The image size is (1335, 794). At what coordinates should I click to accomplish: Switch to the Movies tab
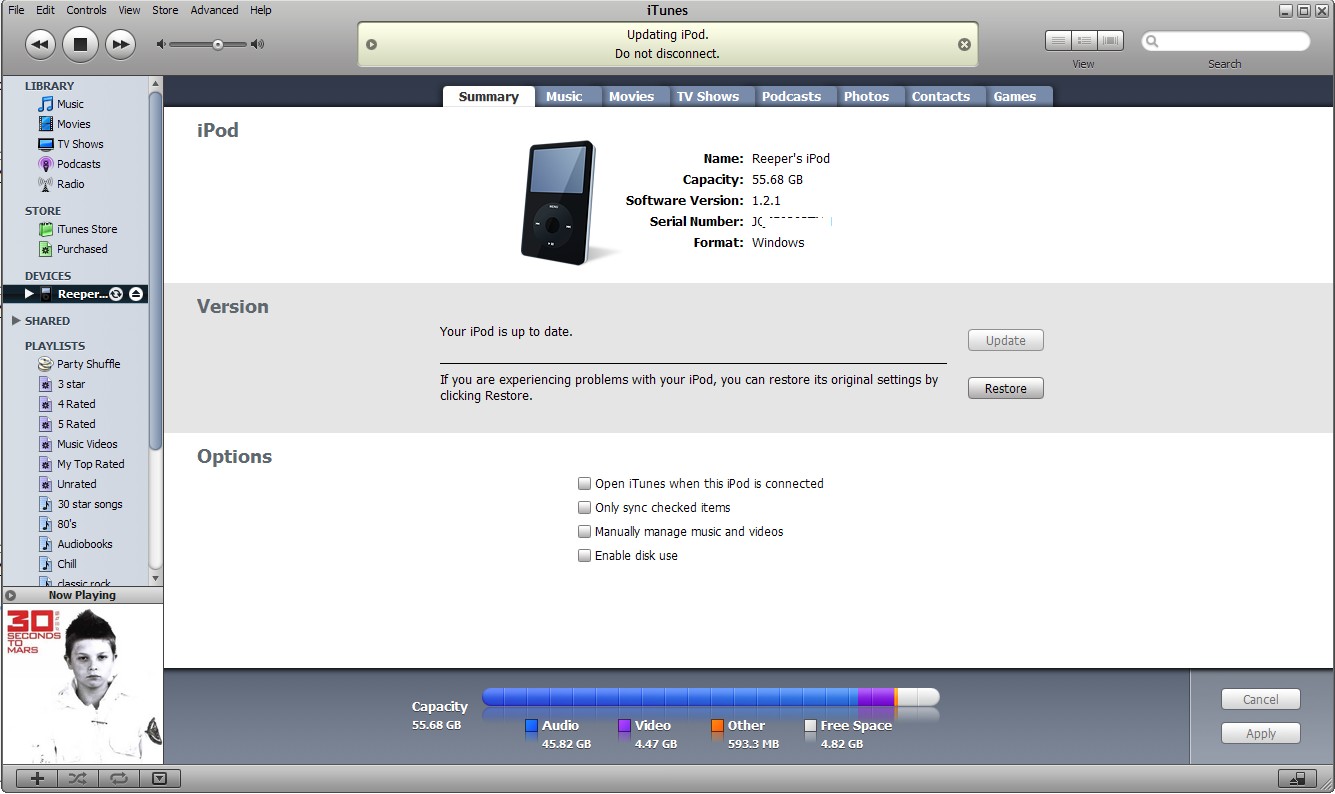pos(631,96)
